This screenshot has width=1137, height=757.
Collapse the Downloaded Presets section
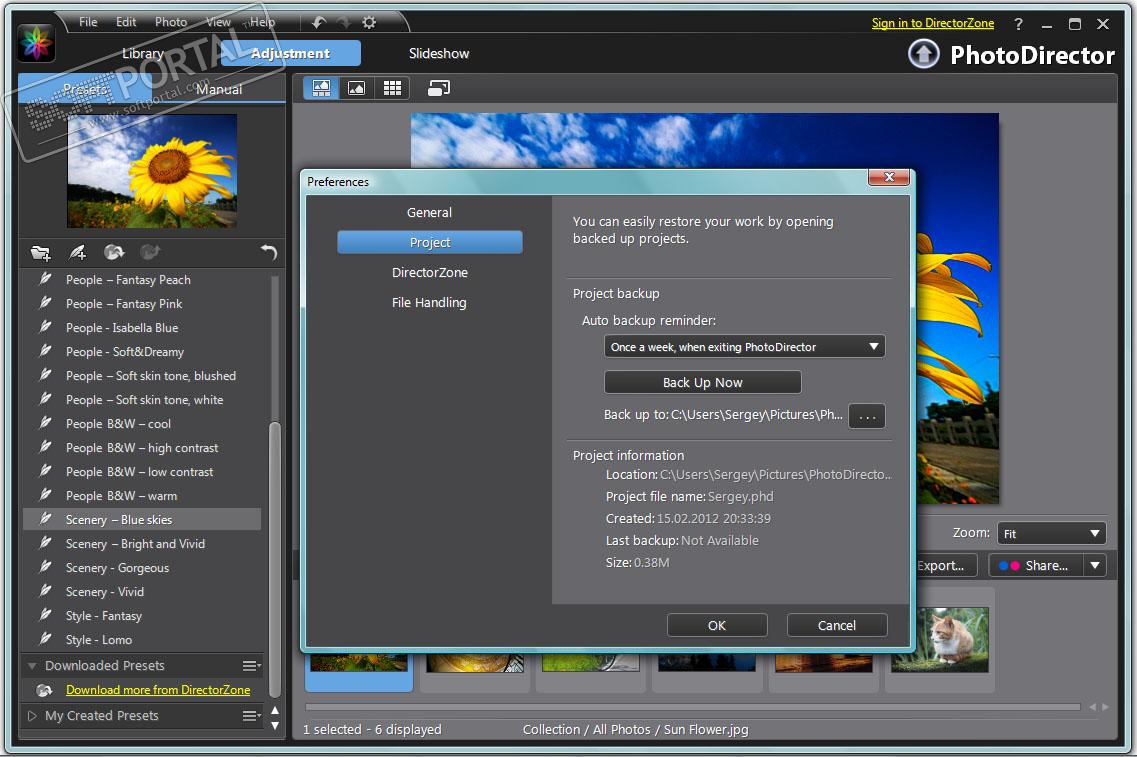32,665
